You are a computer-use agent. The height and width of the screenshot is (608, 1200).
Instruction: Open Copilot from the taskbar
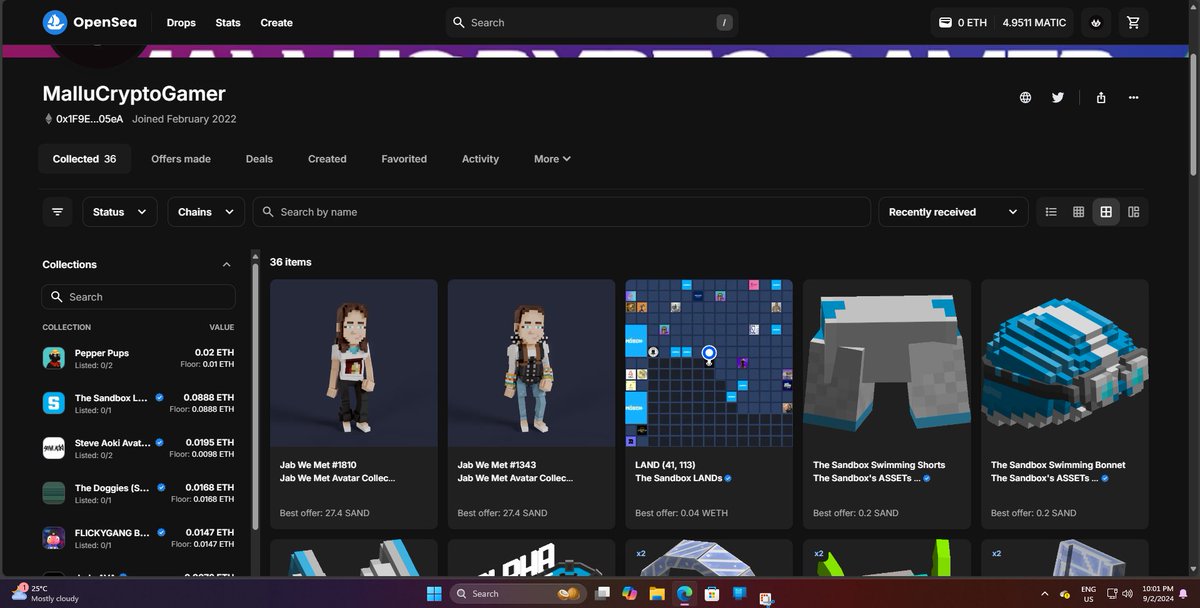[x=629, y=594]
